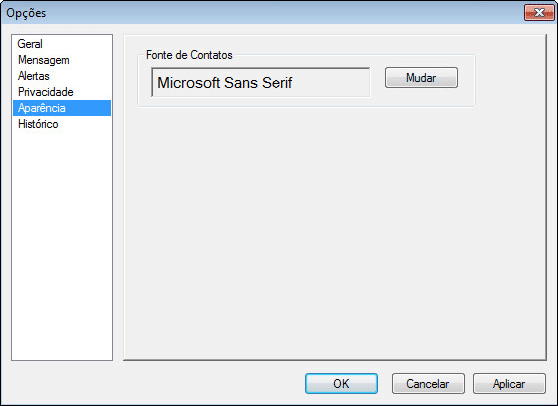Click the Opções title bar text
The height and width of the screenshot is (406, 558).
pyautogui.click(x=26, y=13)
